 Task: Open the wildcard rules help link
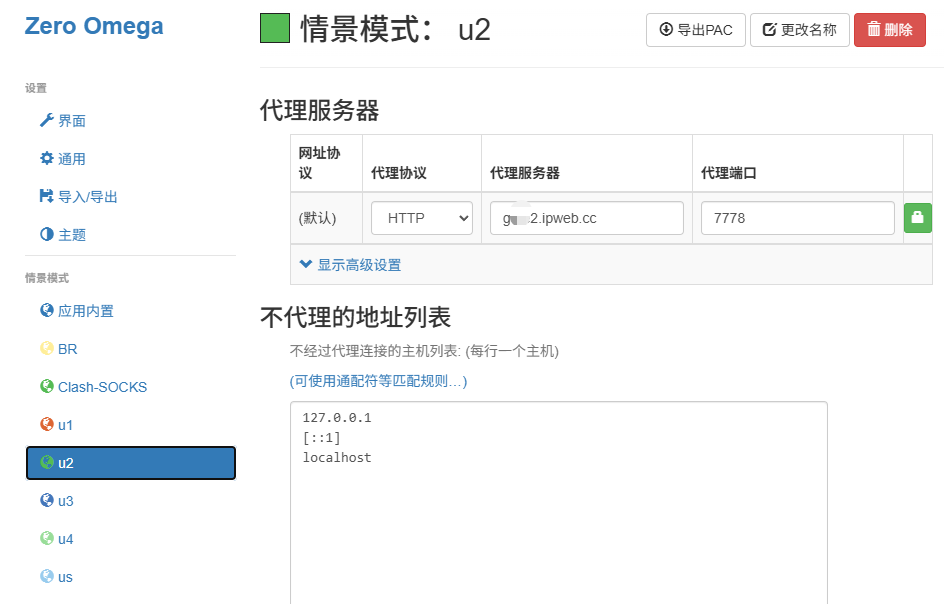coord(379,381)
